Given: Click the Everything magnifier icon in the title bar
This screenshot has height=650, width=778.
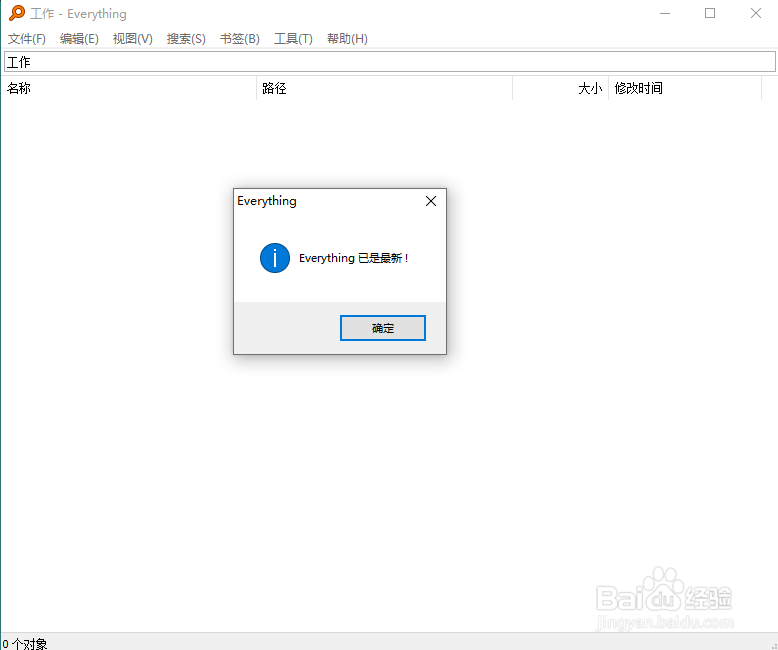Looking at the screenshot, I should click(17, 13).
